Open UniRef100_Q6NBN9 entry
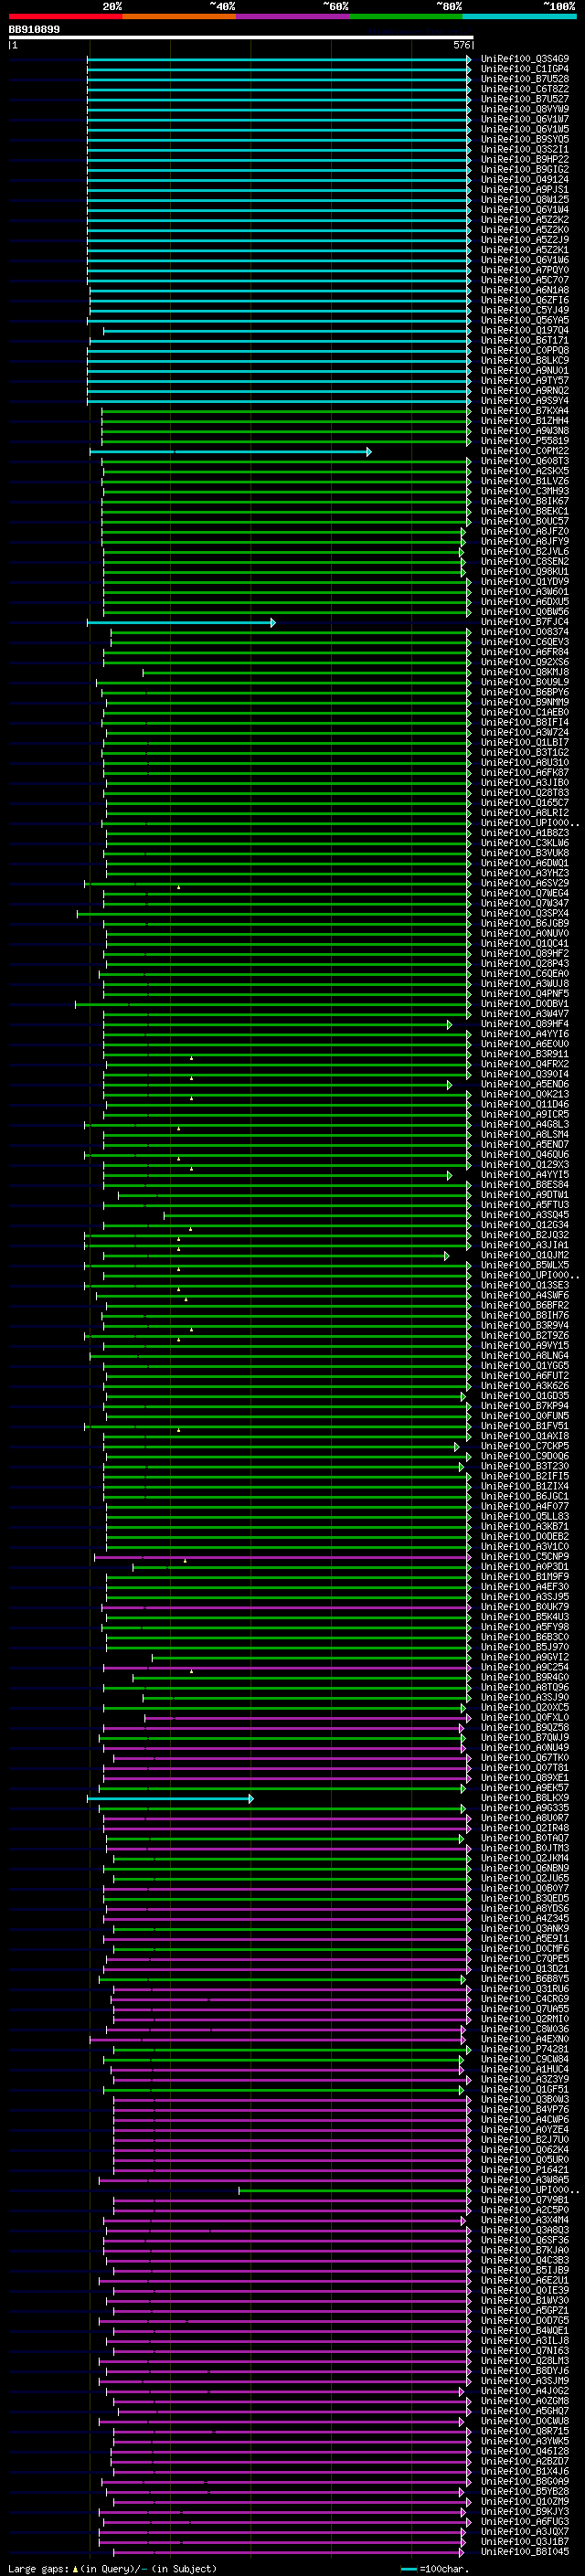 click(x=525, y=1869)
